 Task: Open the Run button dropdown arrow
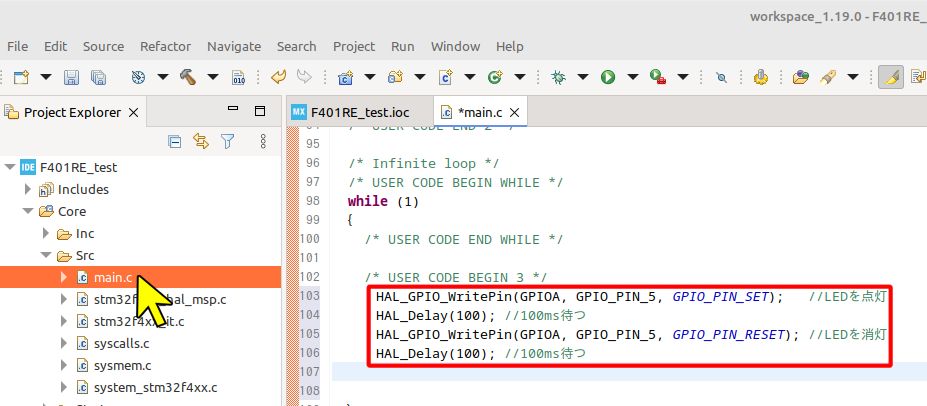click(633, 77)
